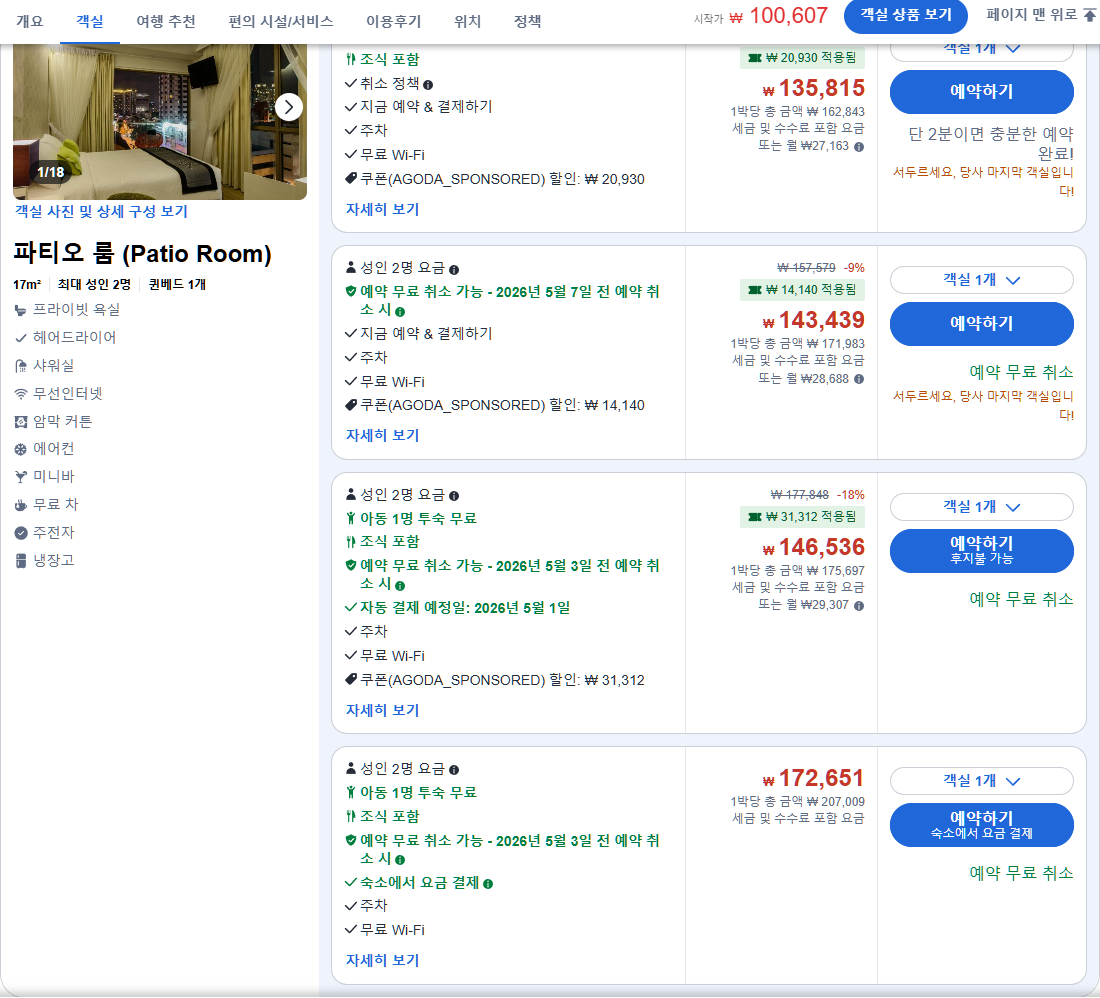Click the 에어컨 air conditioner icon
Image resolution: width=1100 pixels, height=998 pixels.
point(21,450)
